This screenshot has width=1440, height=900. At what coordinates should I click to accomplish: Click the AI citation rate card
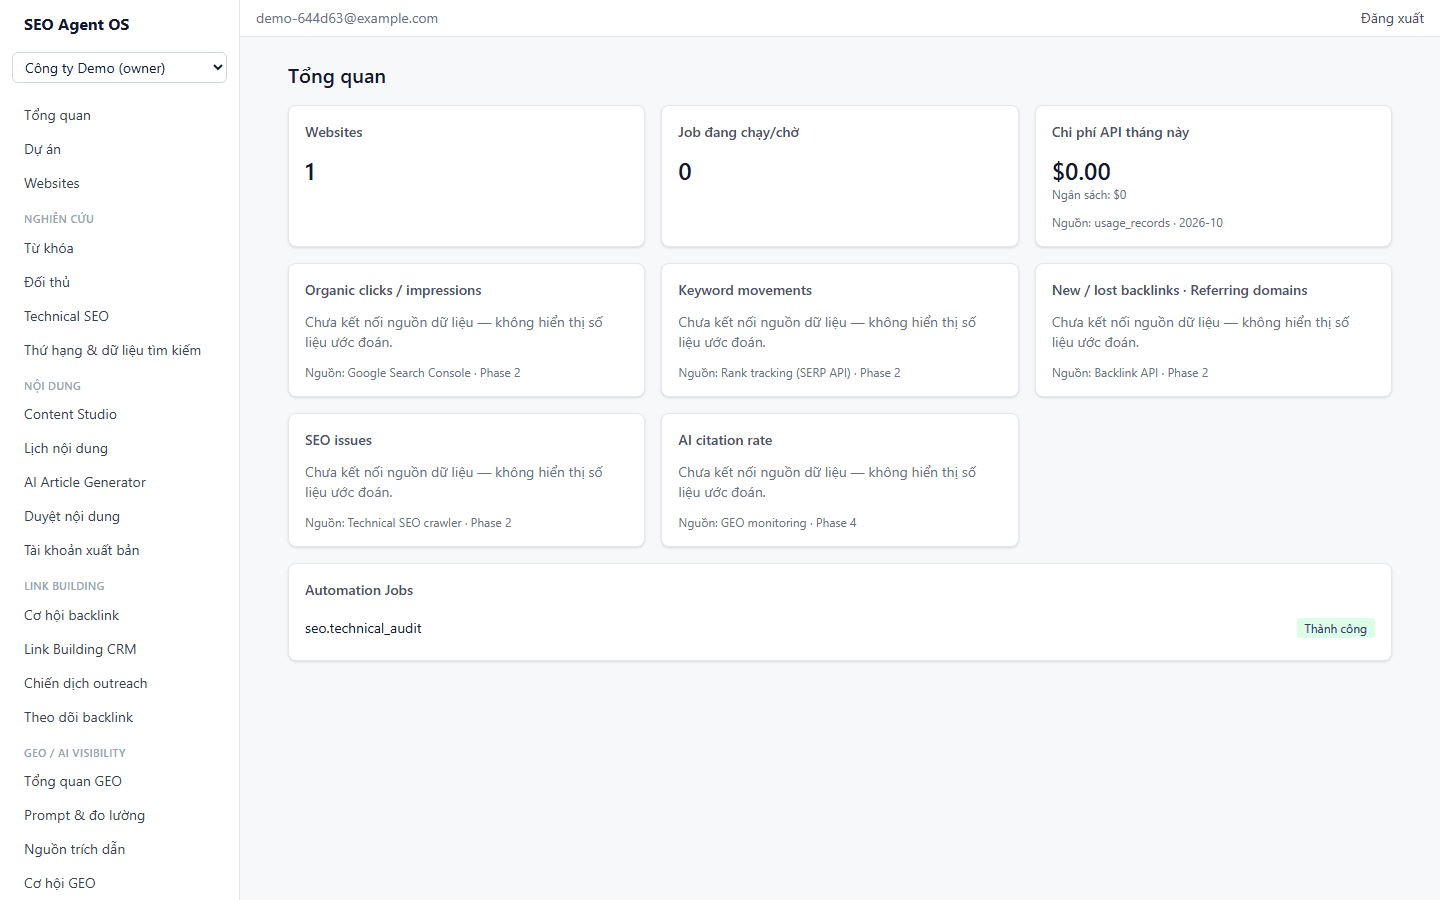click(x=840, y=480)
